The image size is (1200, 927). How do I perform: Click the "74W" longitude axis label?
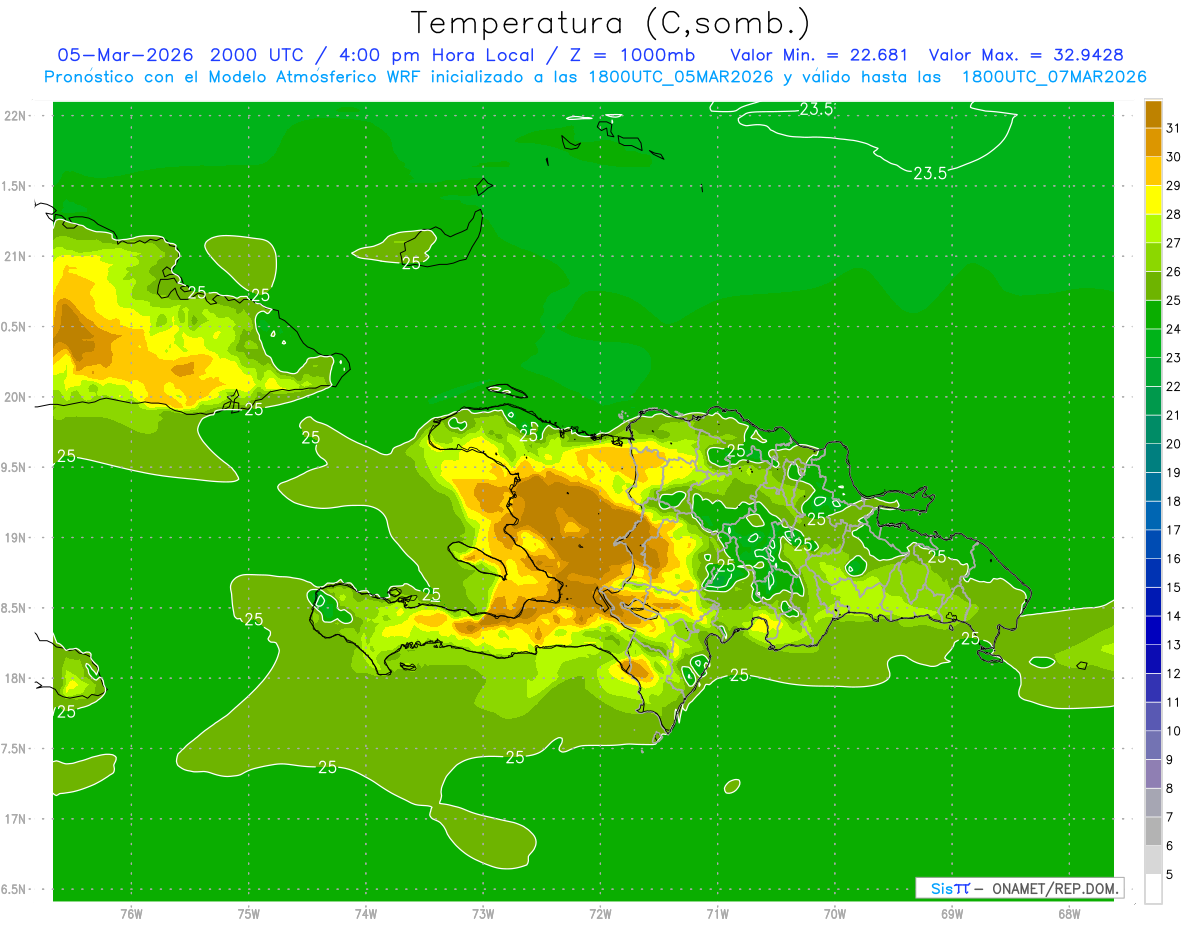click(366, 913)
